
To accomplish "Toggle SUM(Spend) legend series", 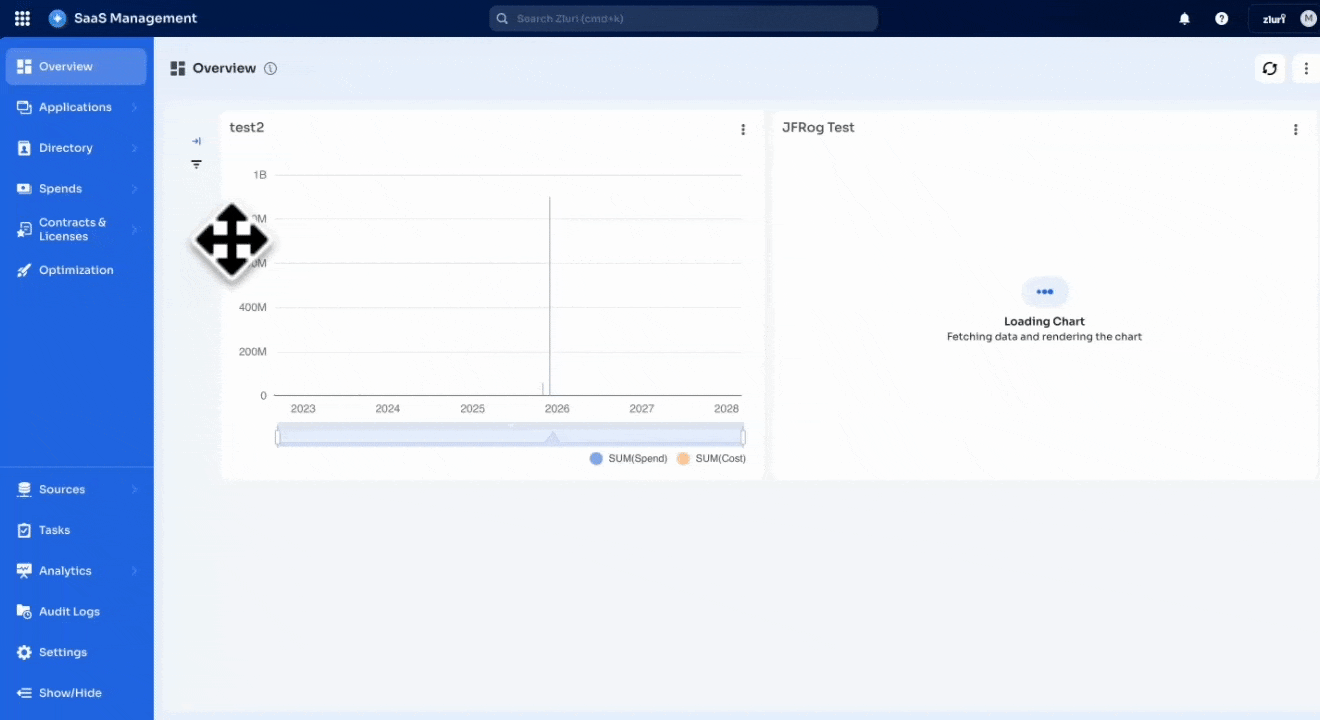I will tap(628, 458).
